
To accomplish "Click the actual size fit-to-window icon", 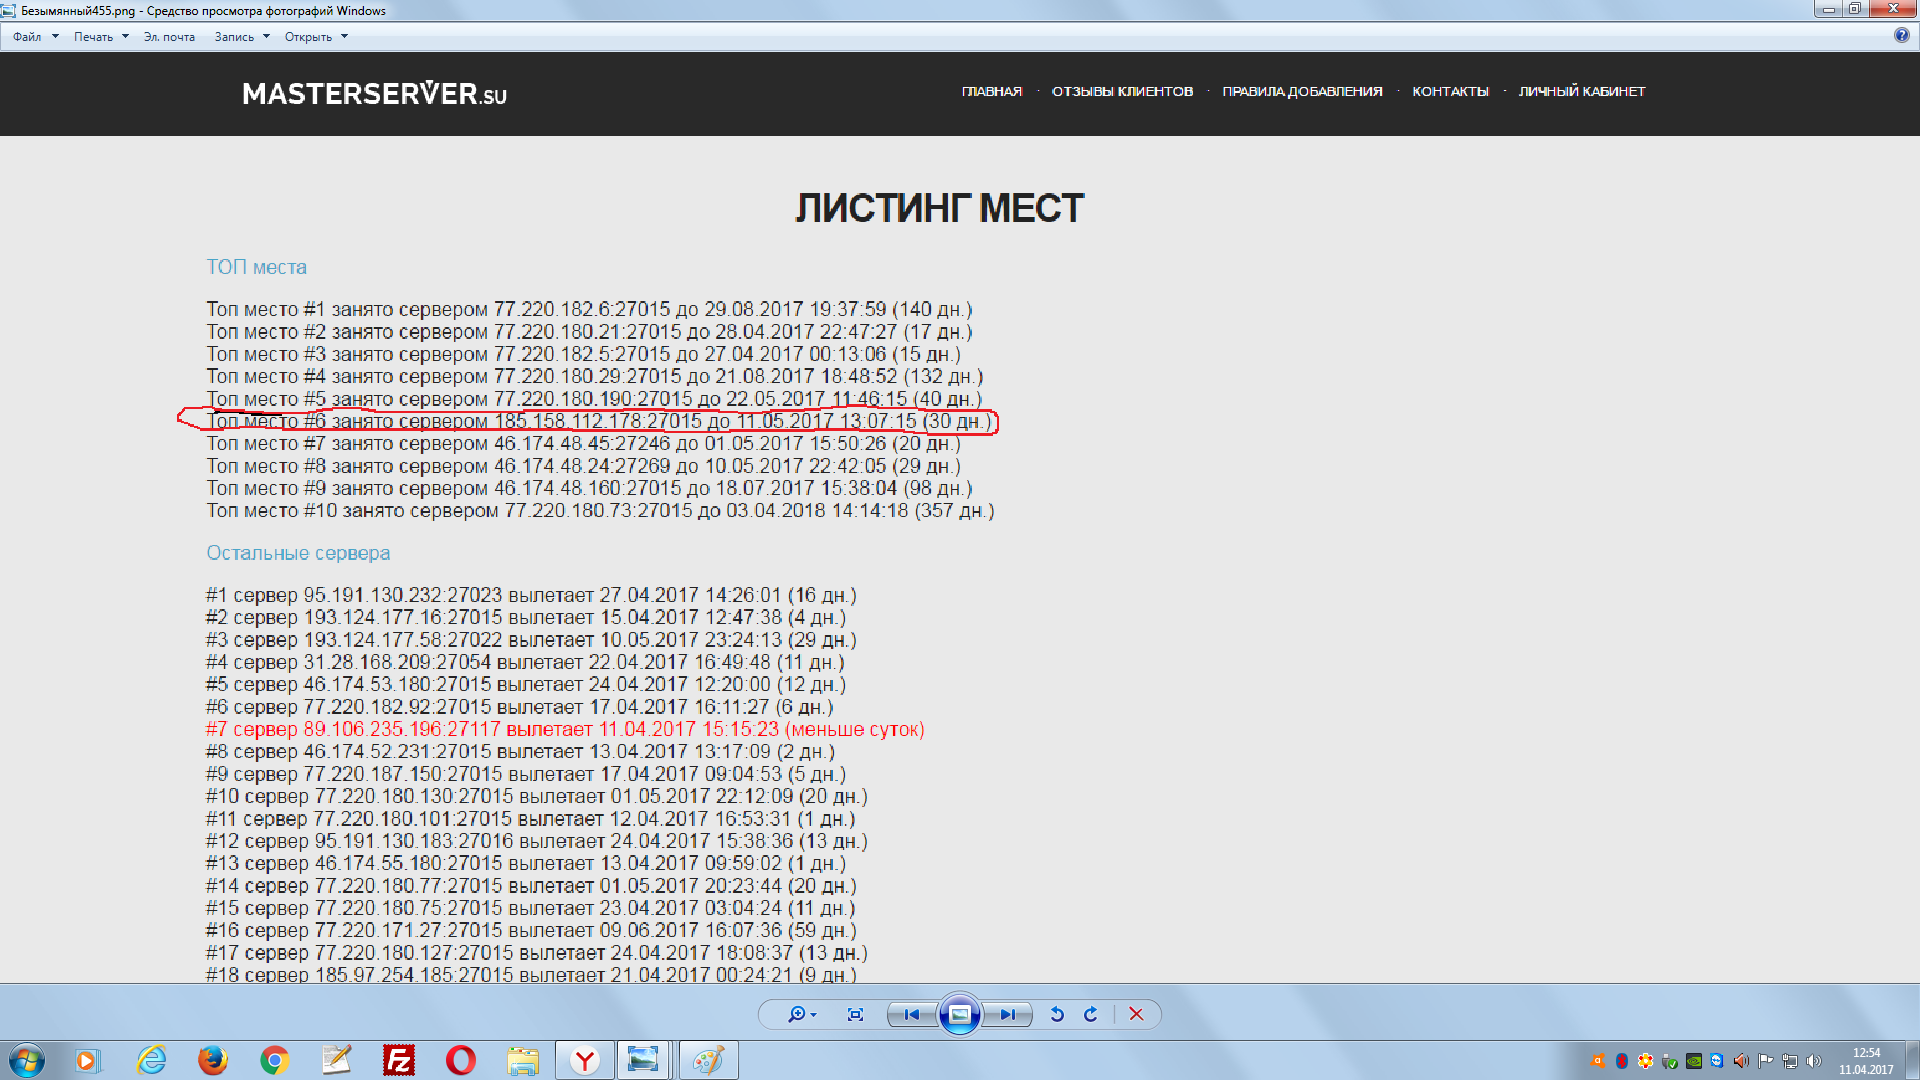I will coord(855,1014).
